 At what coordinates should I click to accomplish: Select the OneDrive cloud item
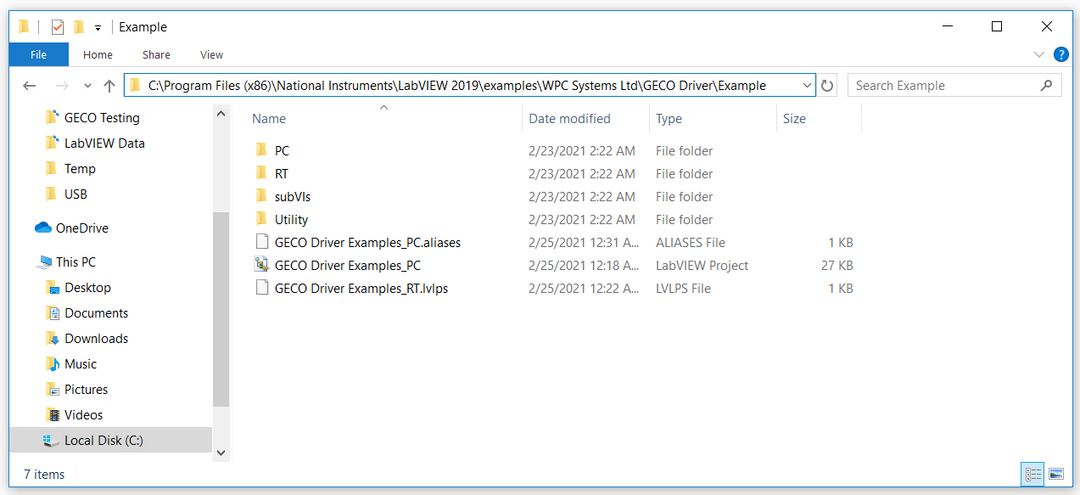(x=82, y=228)
